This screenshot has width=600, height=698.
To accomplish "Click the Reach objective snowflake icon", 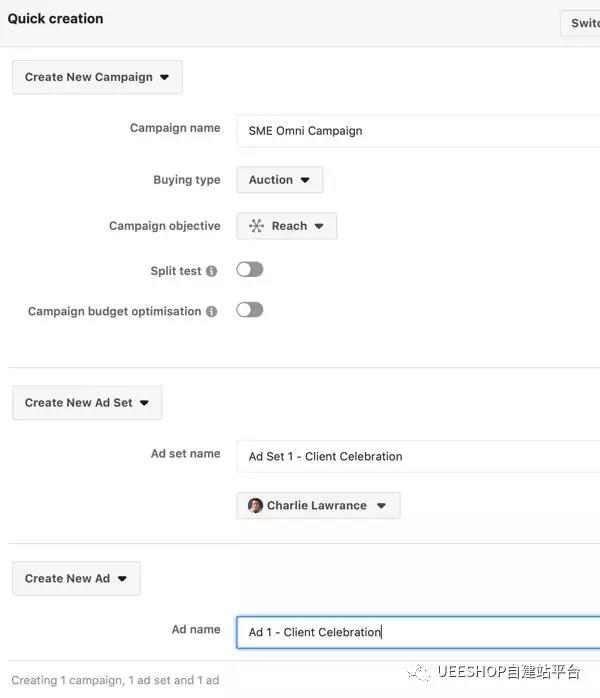I will (x=256, y=226).
